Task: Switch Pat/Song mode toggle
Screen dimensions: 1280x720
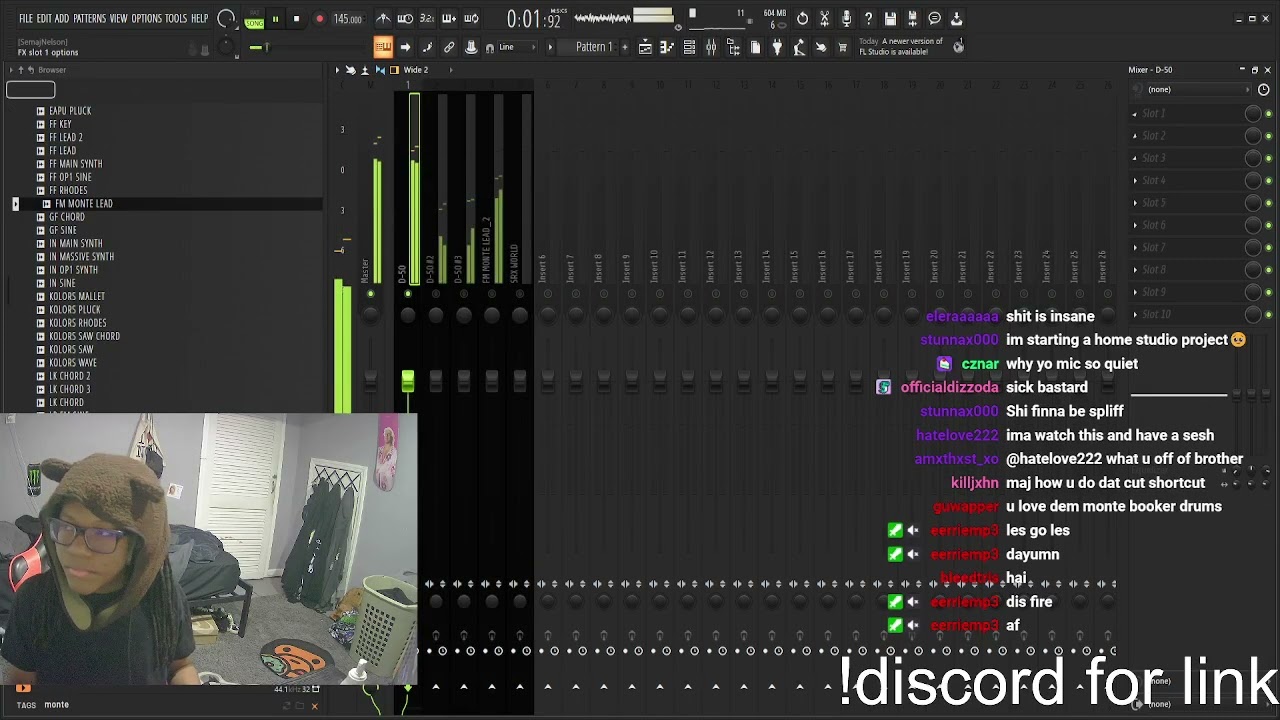Action: click(254, 19)
